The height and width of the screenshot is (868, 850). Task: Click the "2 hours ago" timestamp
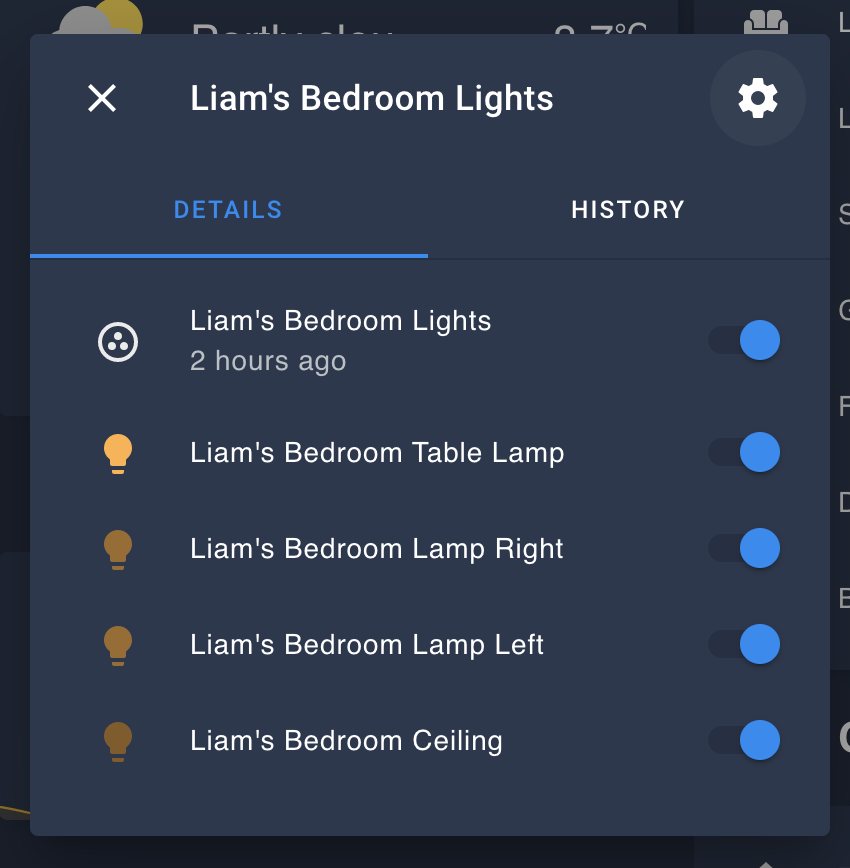click(x=268, y=361)
